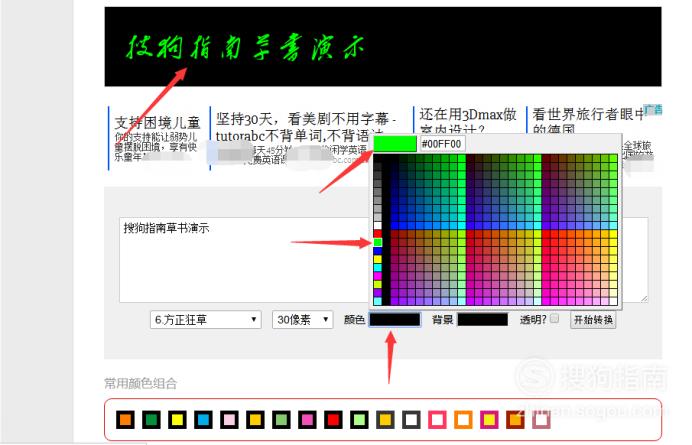692x445 pixels.
Task: Pick the white swatch with dusty mauve border
Action: pyautogui.click(x=542, y=419)
